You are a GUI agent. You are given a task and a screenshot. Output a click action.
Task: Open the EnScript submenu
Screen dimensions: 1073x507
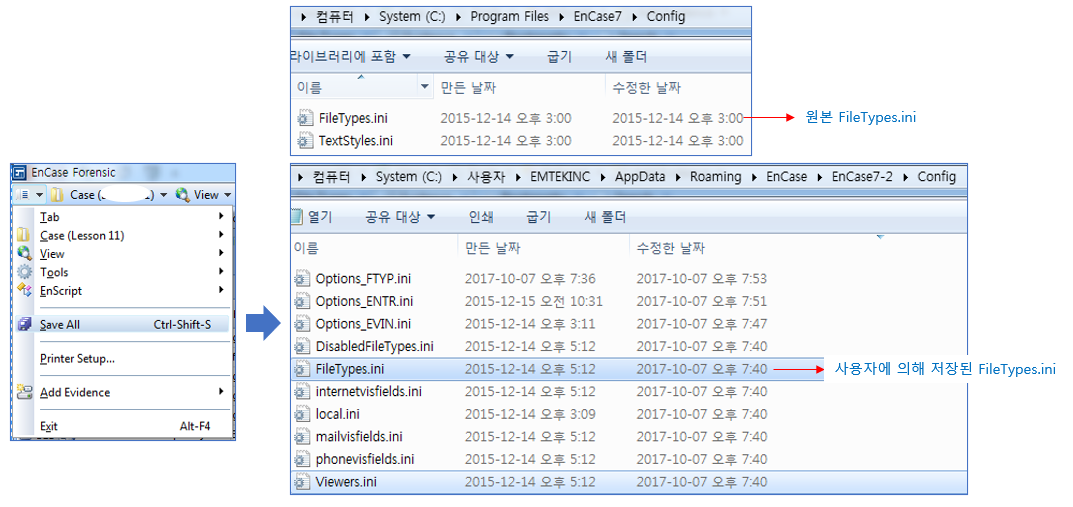pyautogui.click(x=123, y=291)
